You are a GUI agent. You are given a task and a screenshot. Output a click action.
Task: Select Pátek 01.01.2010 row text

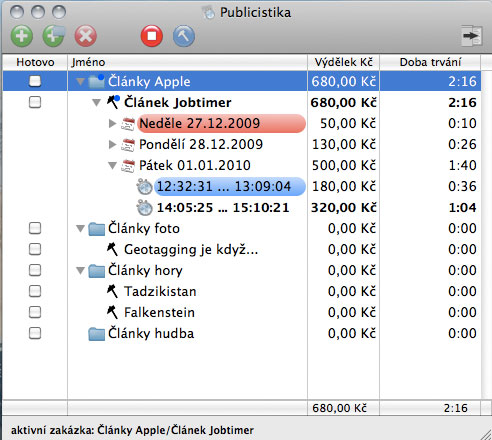(195, 165)
